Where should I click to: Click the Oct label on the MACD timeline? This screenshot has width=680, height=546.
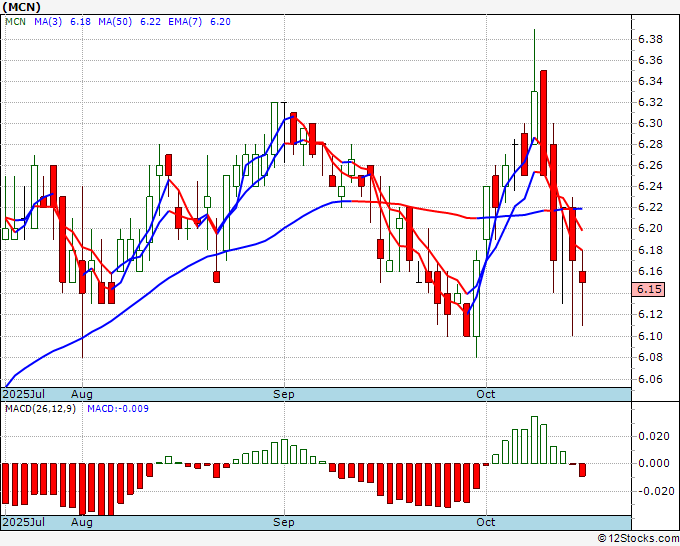pyautogui.click(x=485, y=522)
